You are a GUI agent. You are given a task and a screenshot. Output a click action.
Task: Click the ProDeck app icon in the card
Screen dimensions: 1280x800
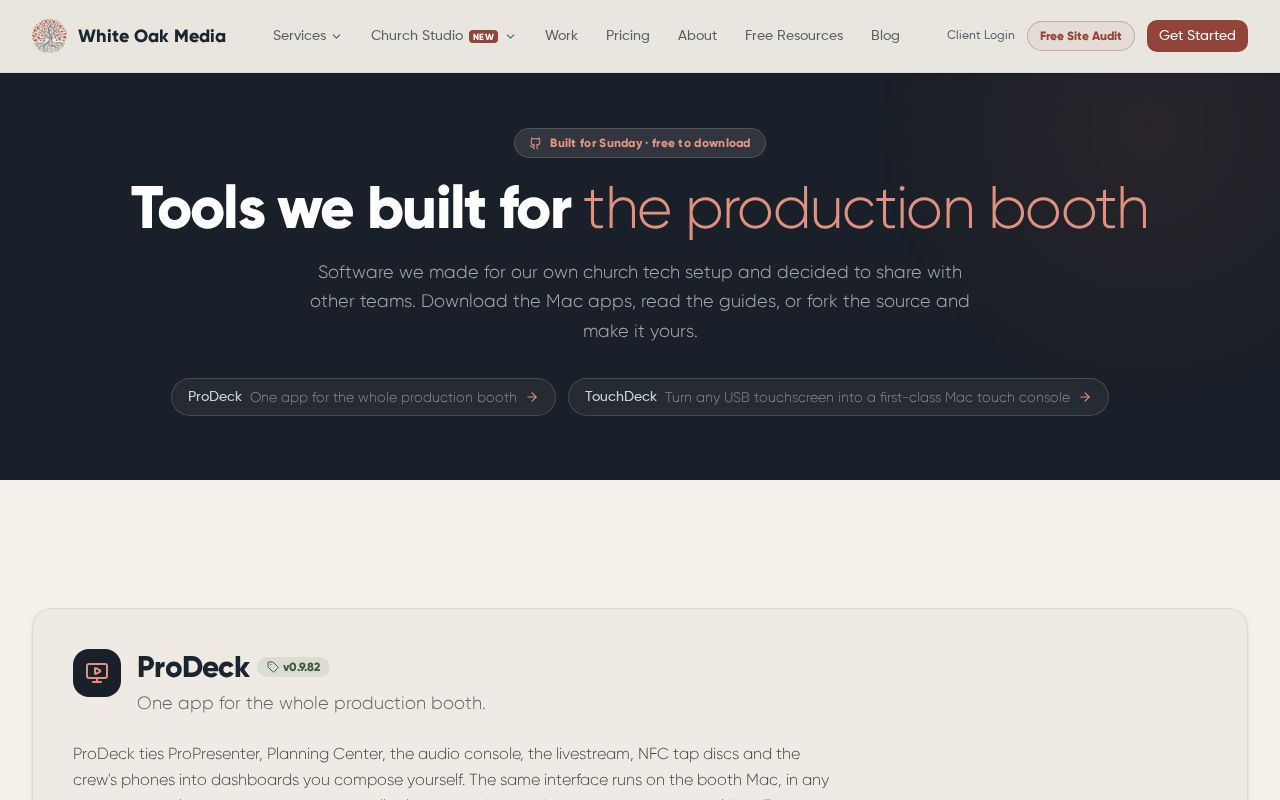click(x=97, y=673)
